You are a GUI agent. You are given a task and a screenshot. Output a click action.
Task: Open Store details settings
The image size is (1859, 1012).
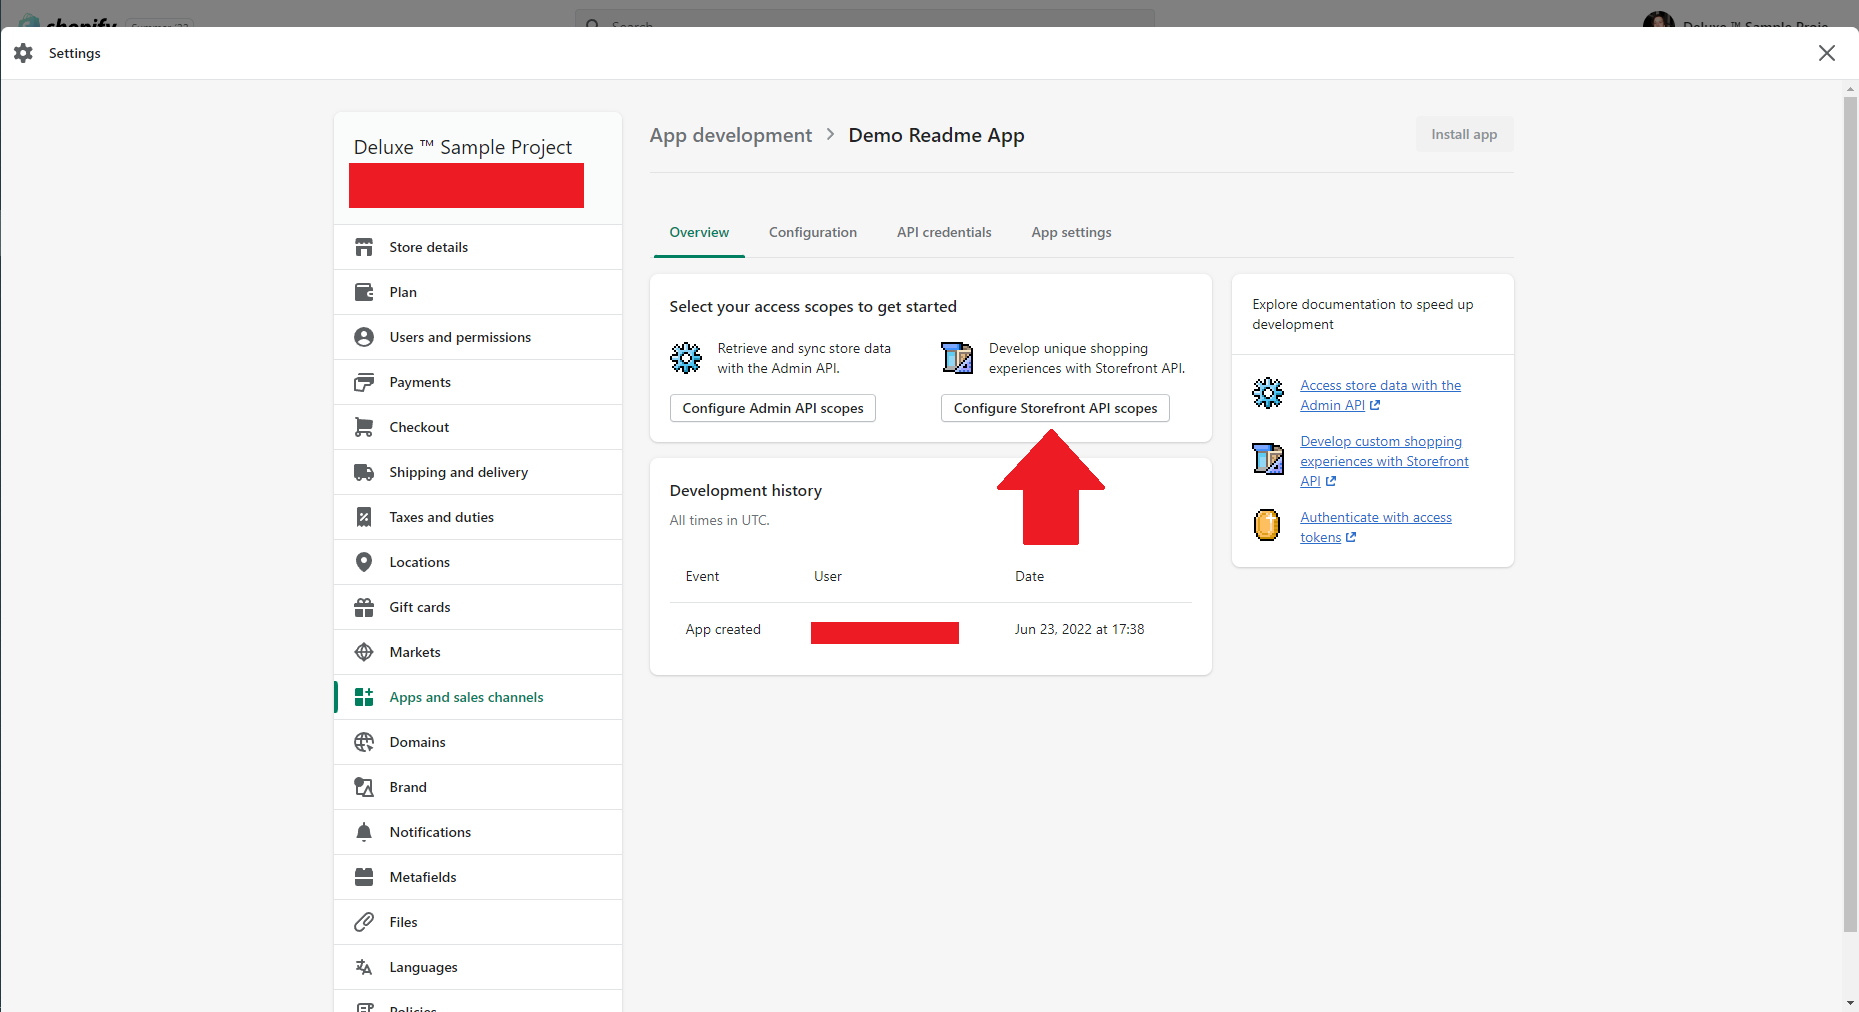pyautogui.click(x=478, y=247)
